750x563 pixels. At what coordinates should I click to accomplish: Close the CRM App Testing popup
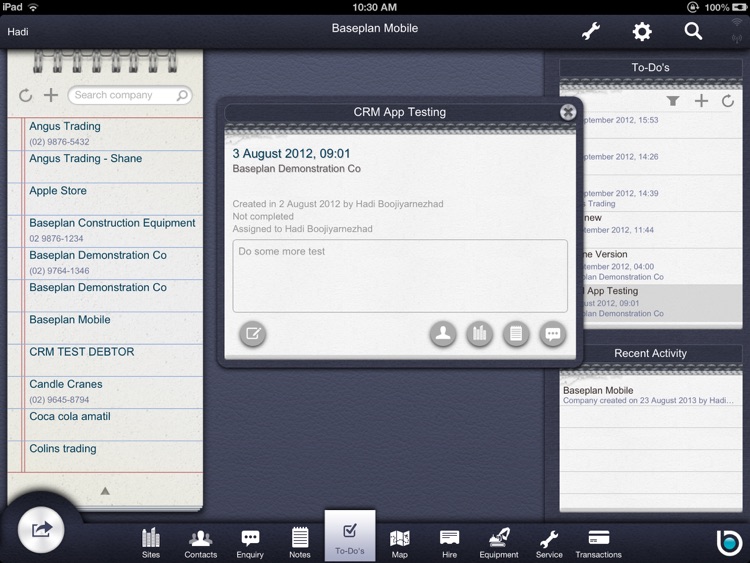click(568, 112)
